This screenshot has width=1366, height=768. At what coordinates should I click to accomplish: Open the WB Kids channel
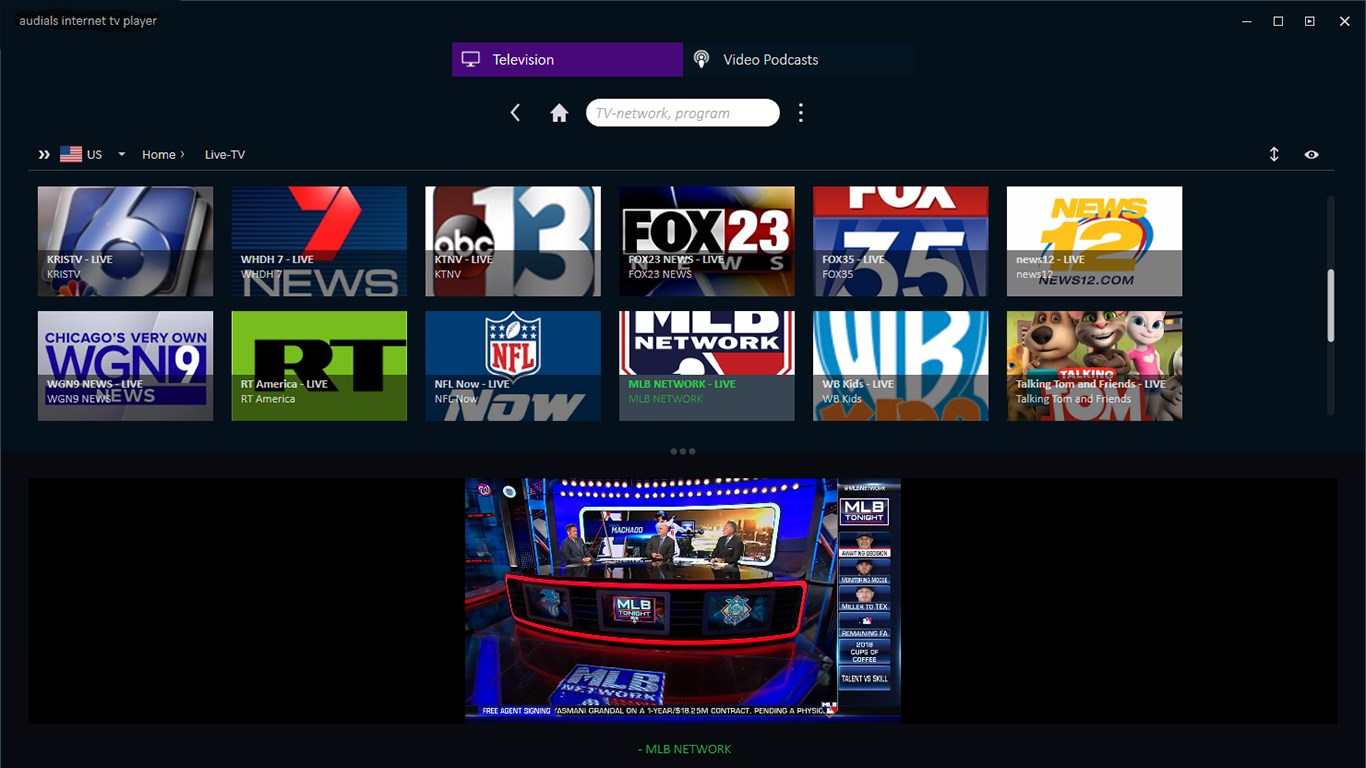click(x=901, y=366)
